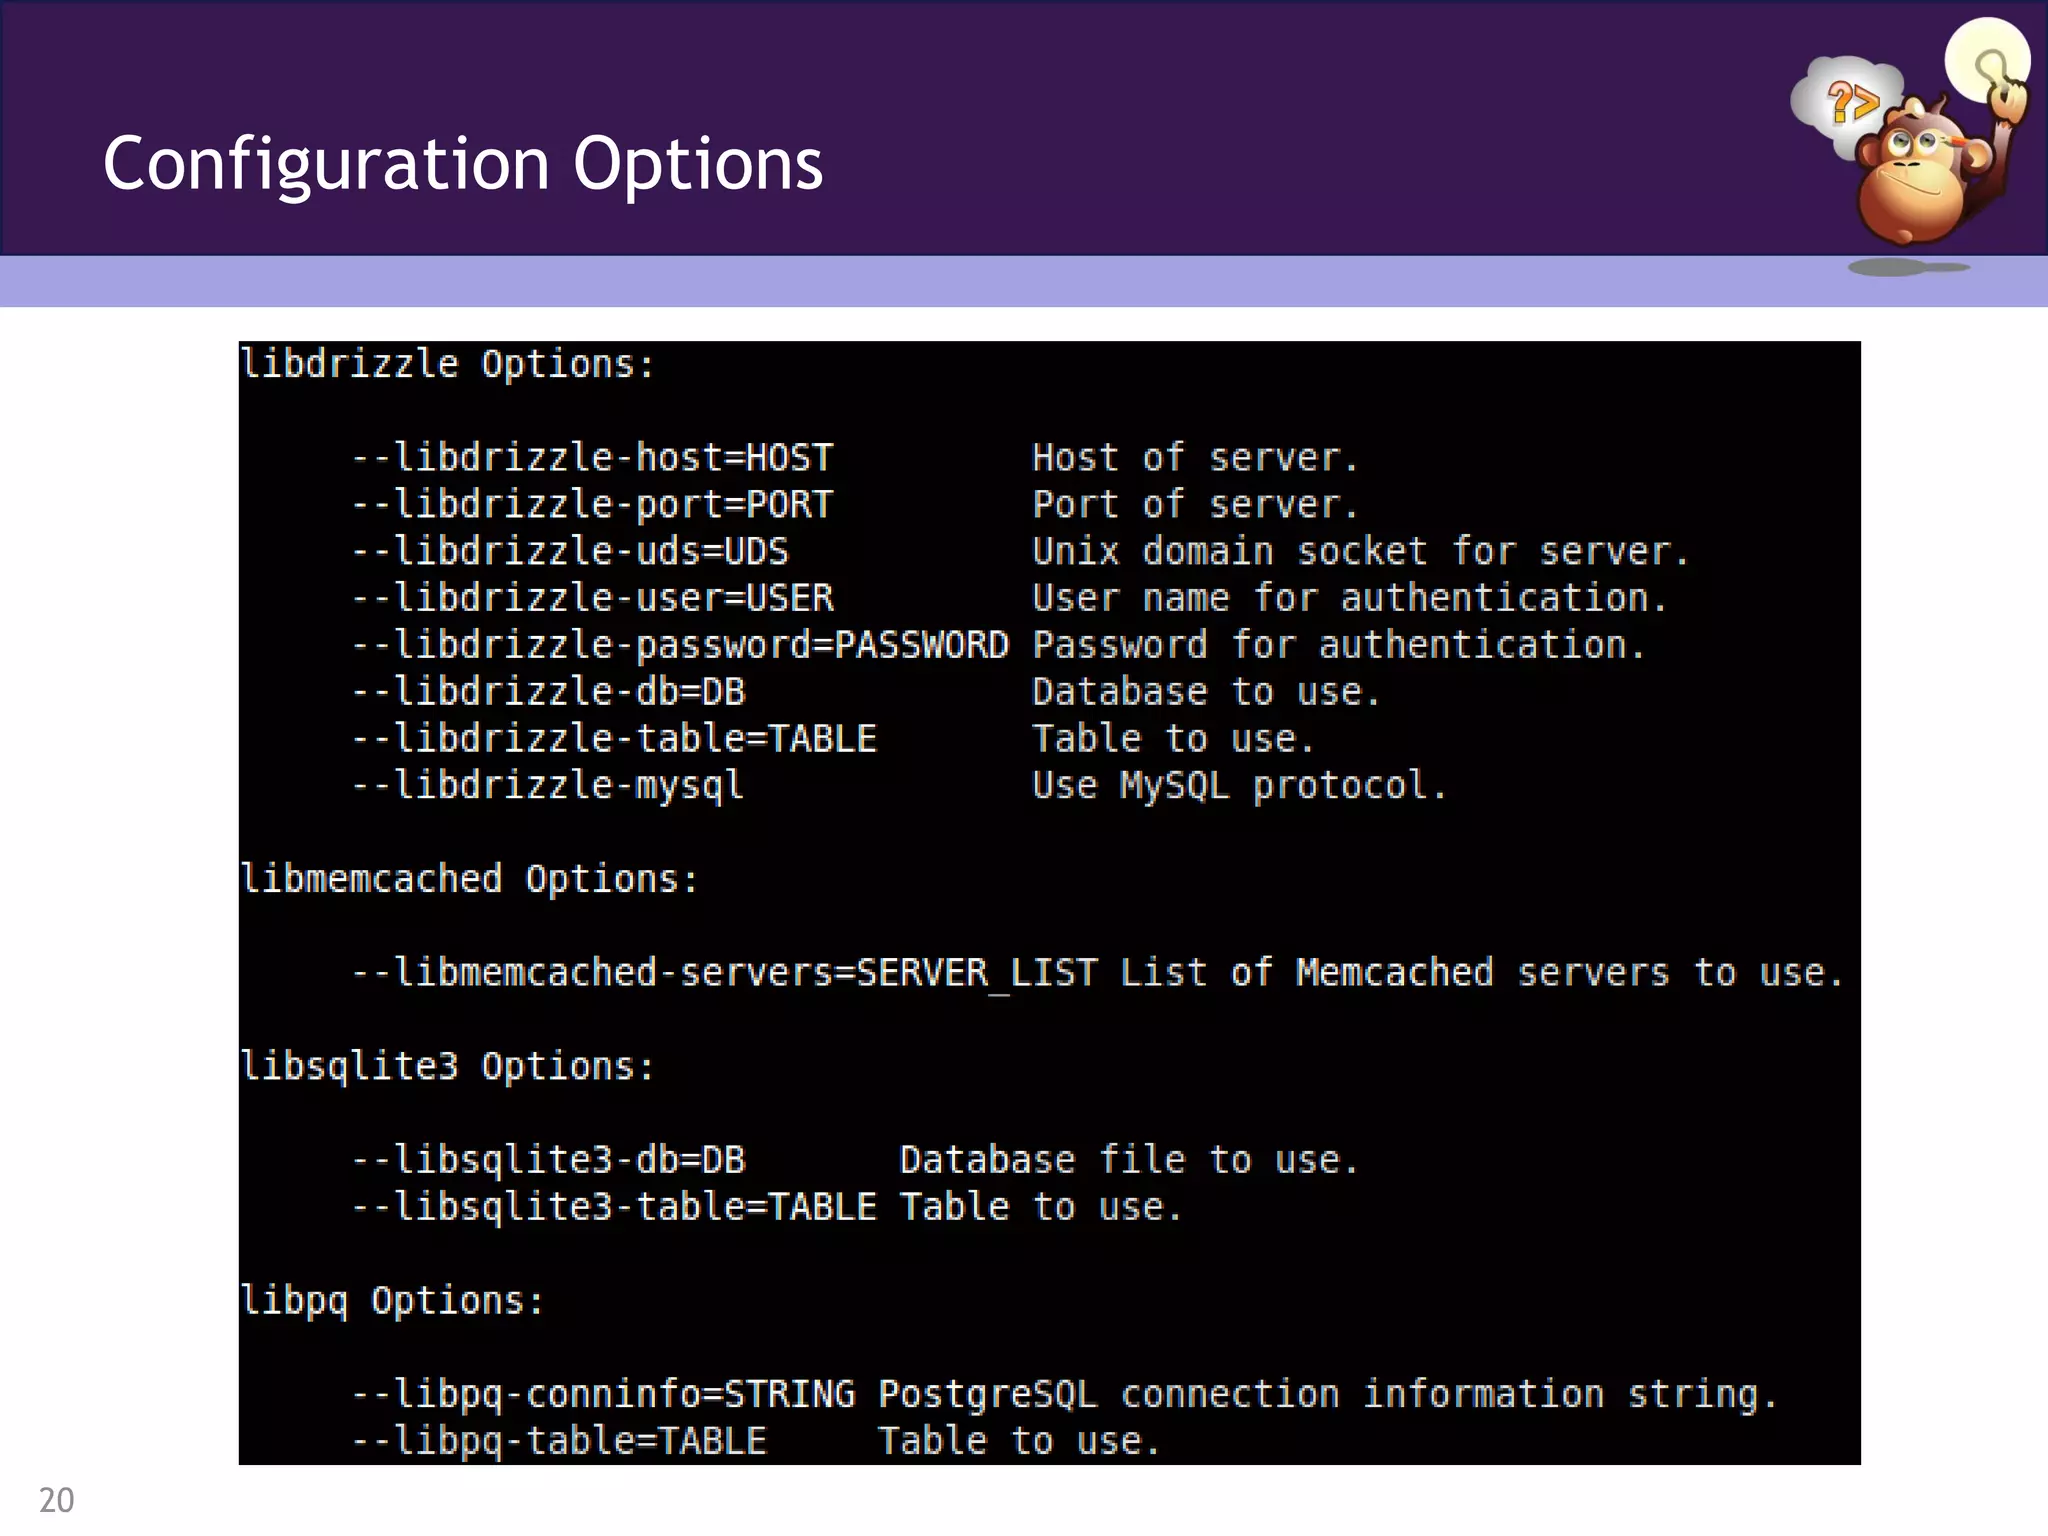Click the slide number 20
Image resolution: width=2048 pixels, height=1536 pixels.
coord(57,1500)
